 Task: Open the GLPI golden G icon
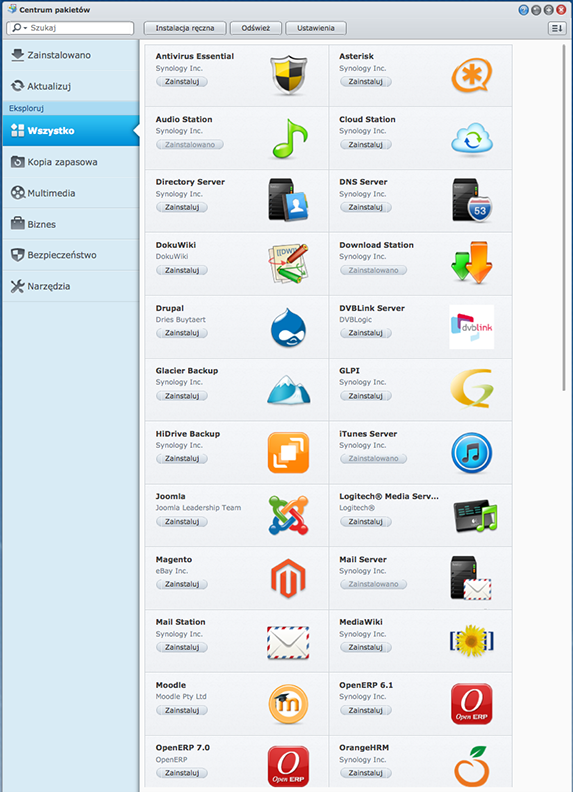click(x=471, y=389)
